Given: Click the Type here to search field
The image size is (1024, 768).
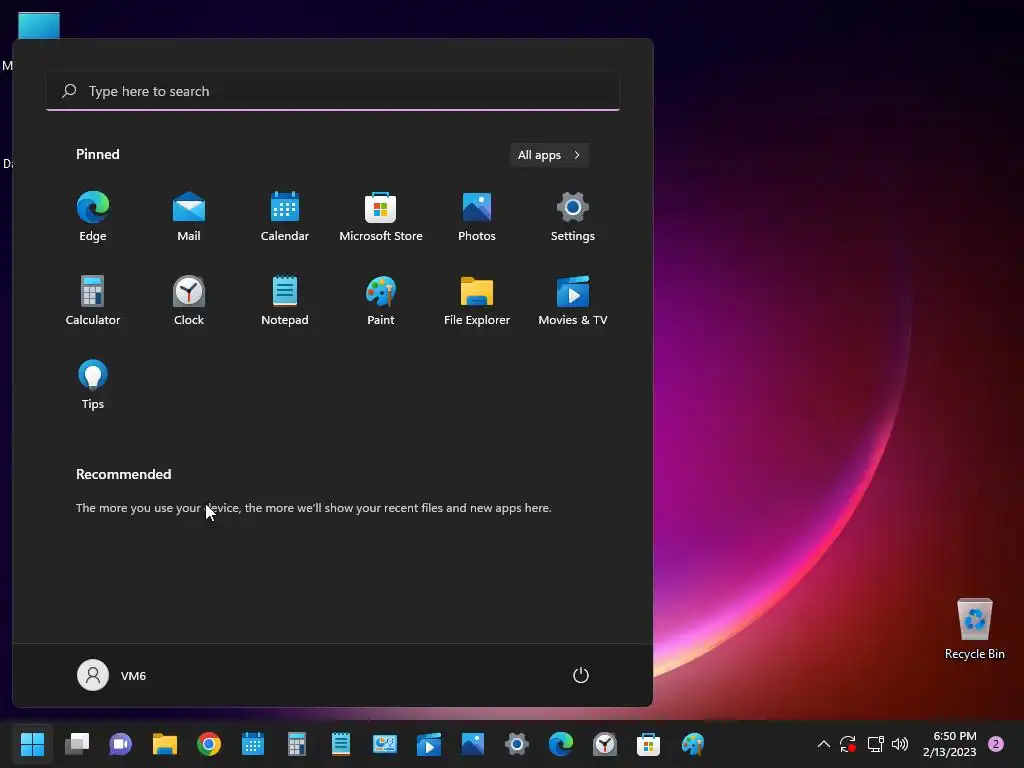Looking at the screenshot, I should pyautogui.click(x=333, y=91).
